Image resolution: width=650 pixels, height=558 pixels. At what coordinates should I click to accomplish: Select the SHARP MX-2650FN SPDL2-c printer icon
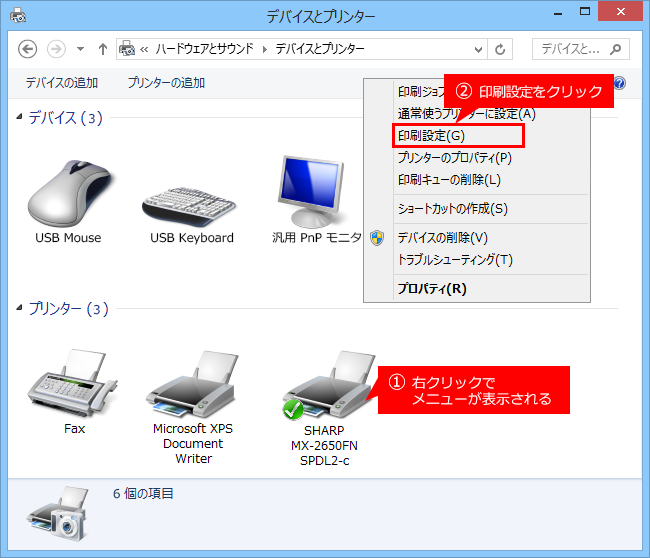(x=329, y=385)
